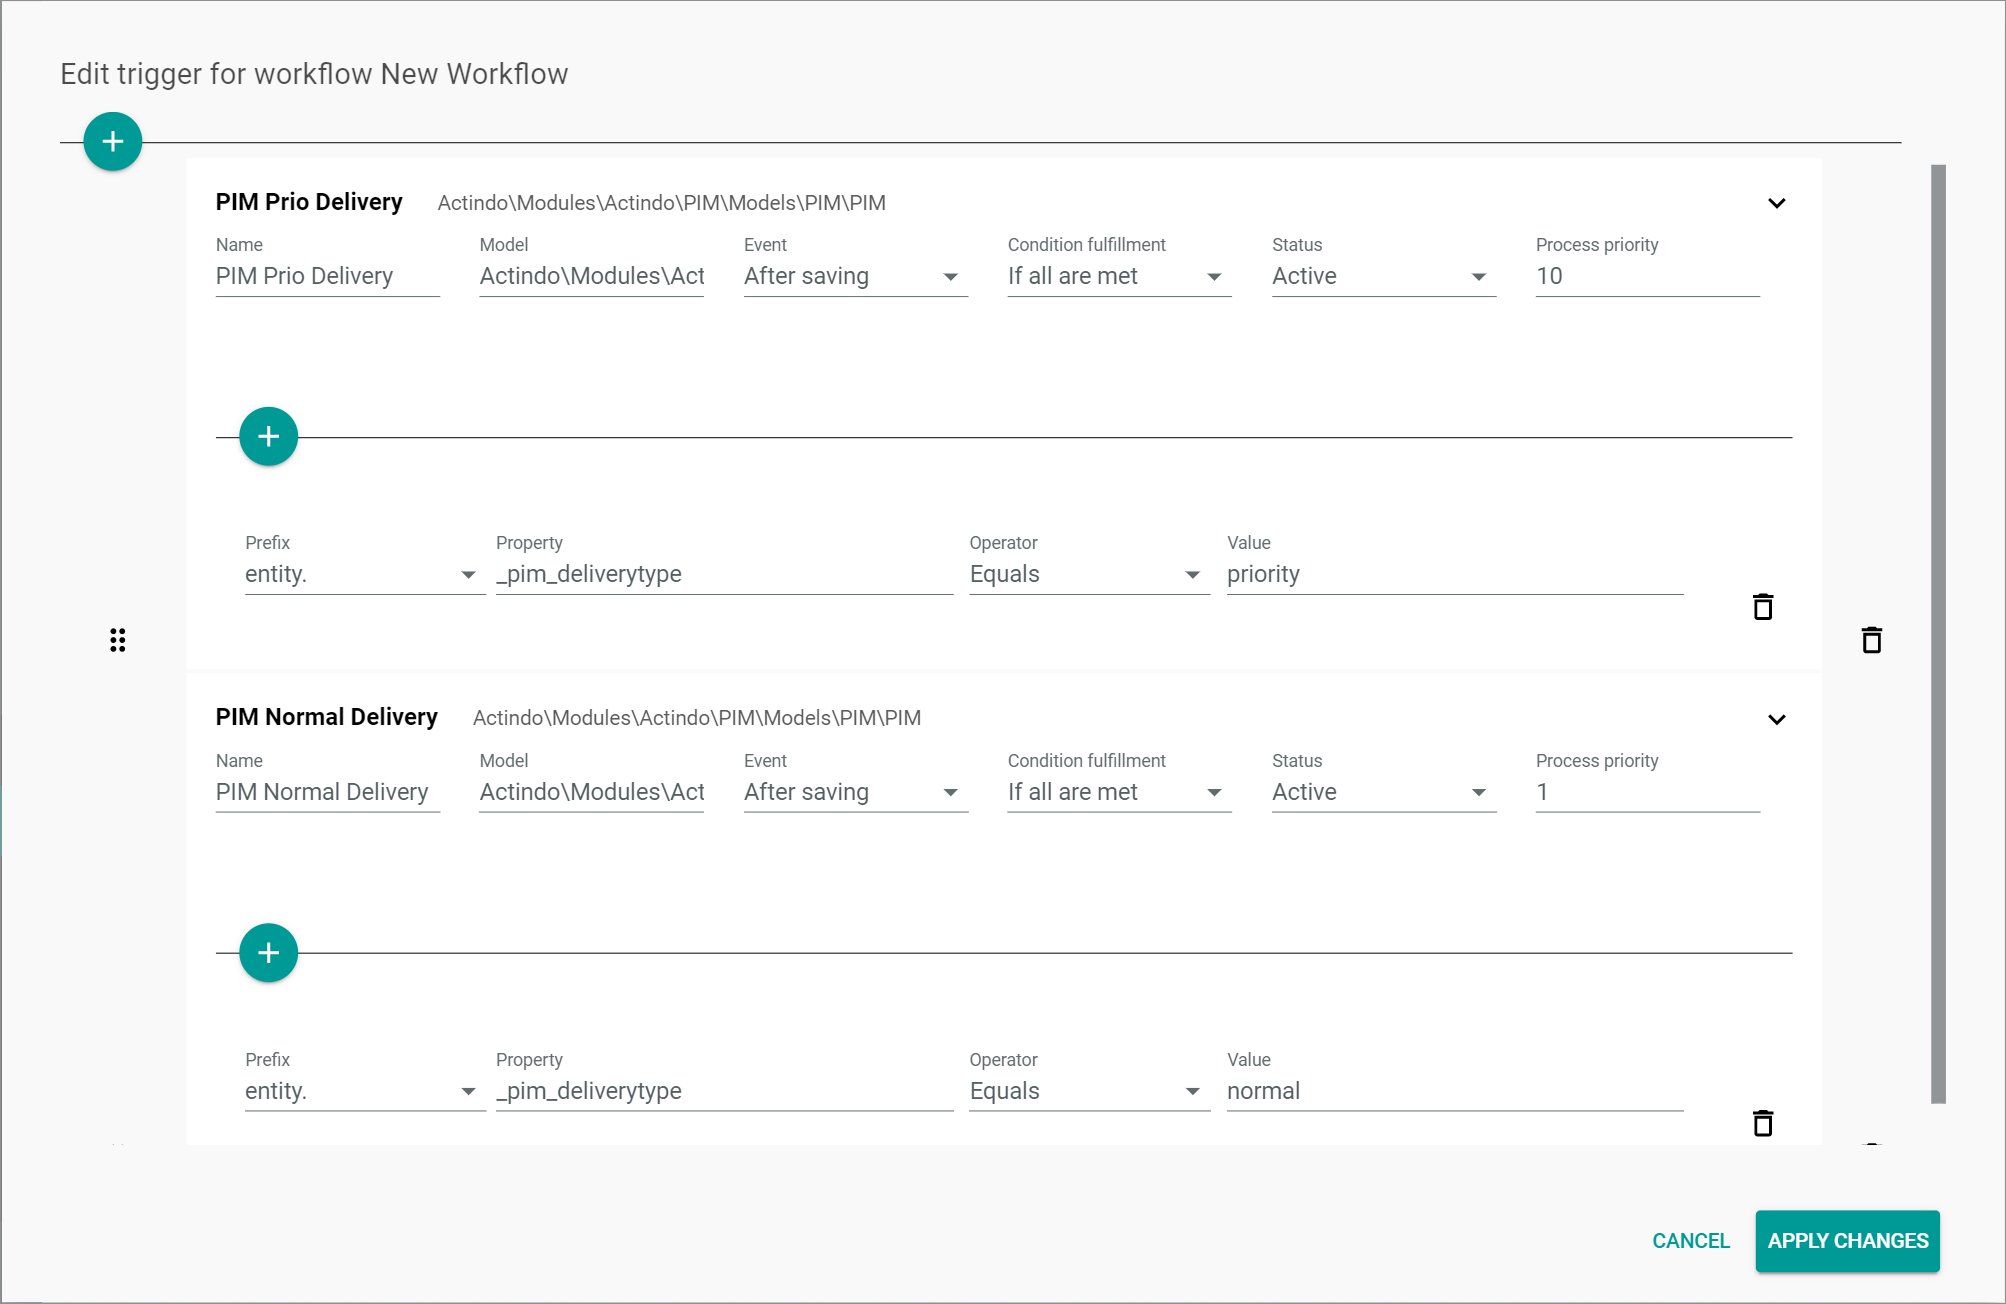Screen dimensions: 2006x1304
Task: Open Condition fulfillment dropdown for PIM Normal Delivery
Action: pos(1120,792)
